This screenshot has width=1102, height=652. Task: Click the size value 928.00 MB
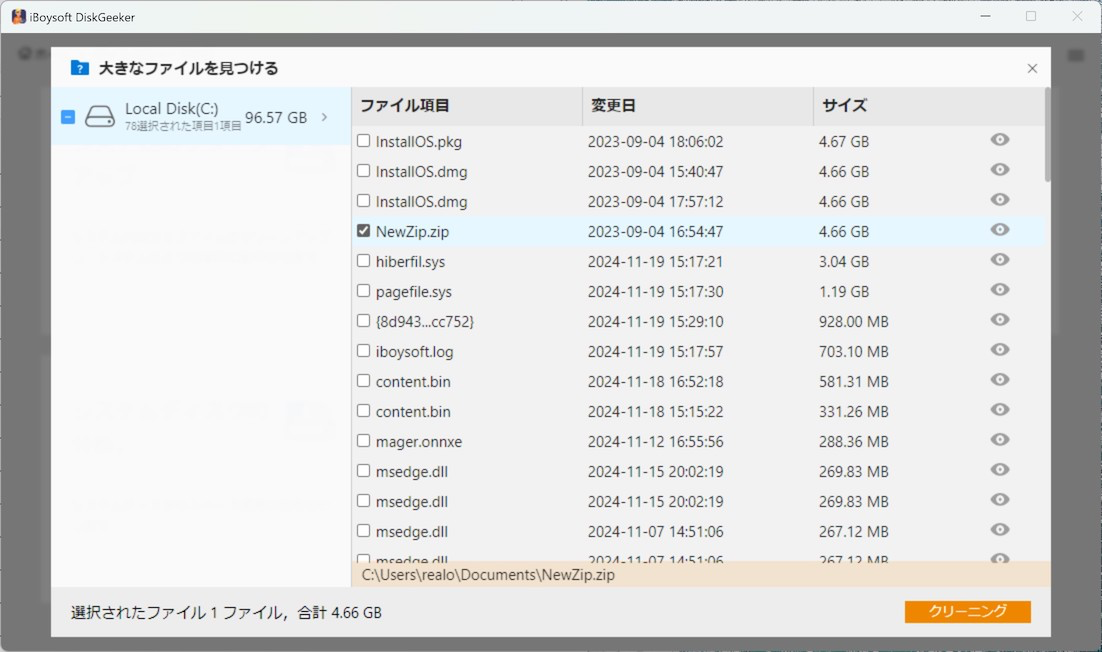[853, 322]
